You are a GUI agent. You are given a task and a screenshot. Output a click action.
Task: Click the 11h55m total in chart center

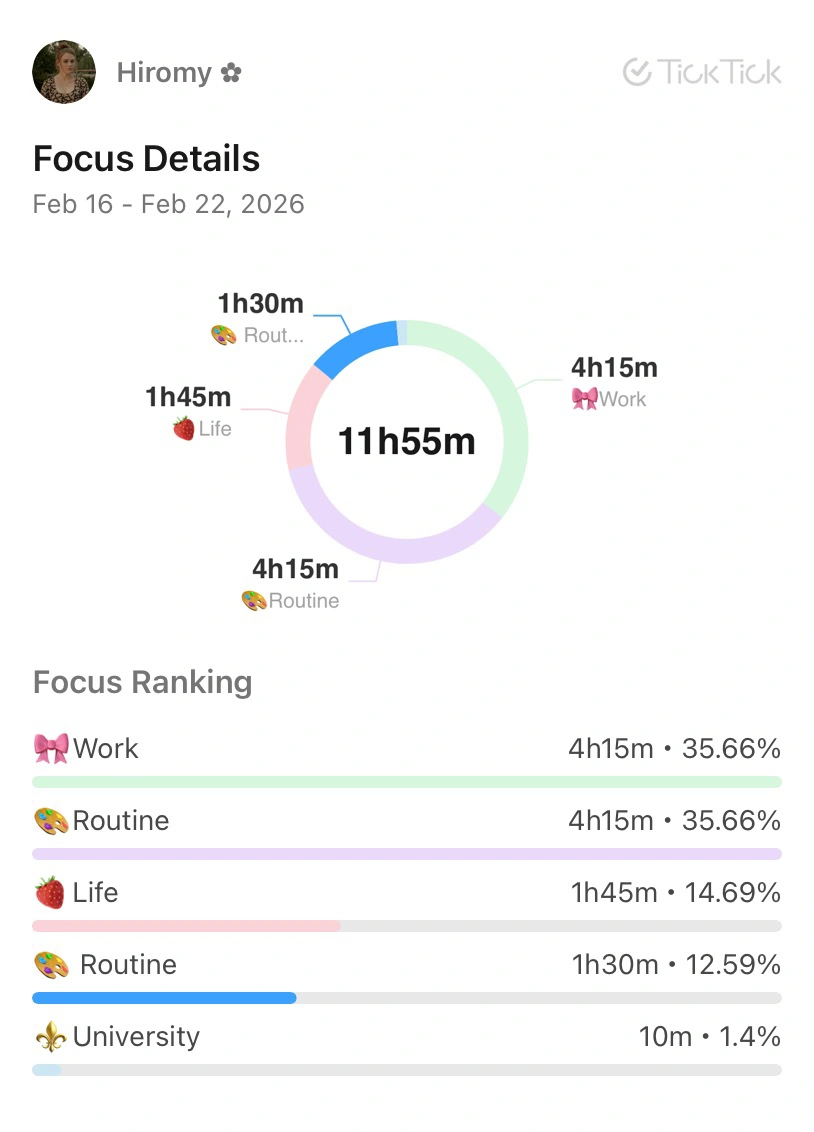point(406,441)
